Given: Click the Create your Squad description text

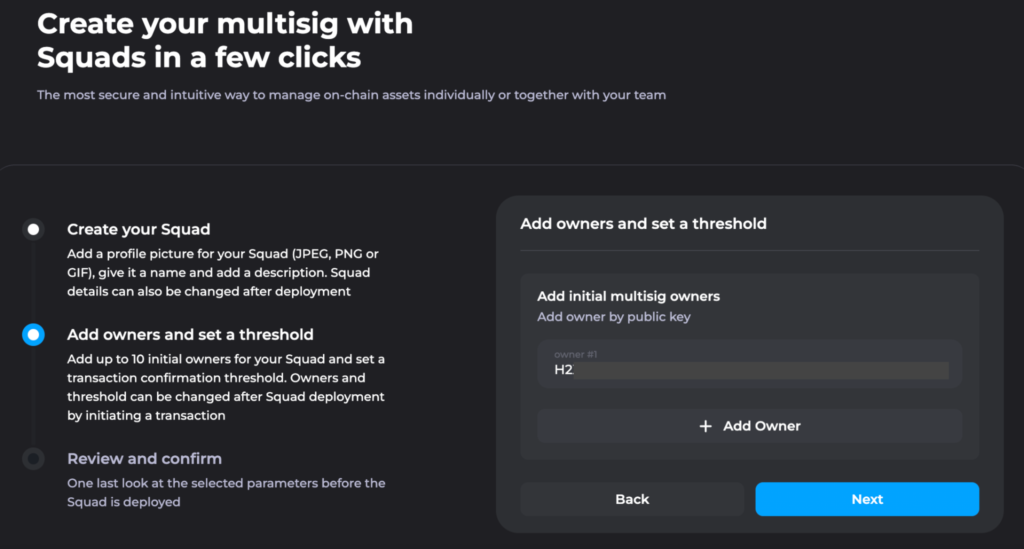Looking at the screenshot, I should click(x=223, y=273).
